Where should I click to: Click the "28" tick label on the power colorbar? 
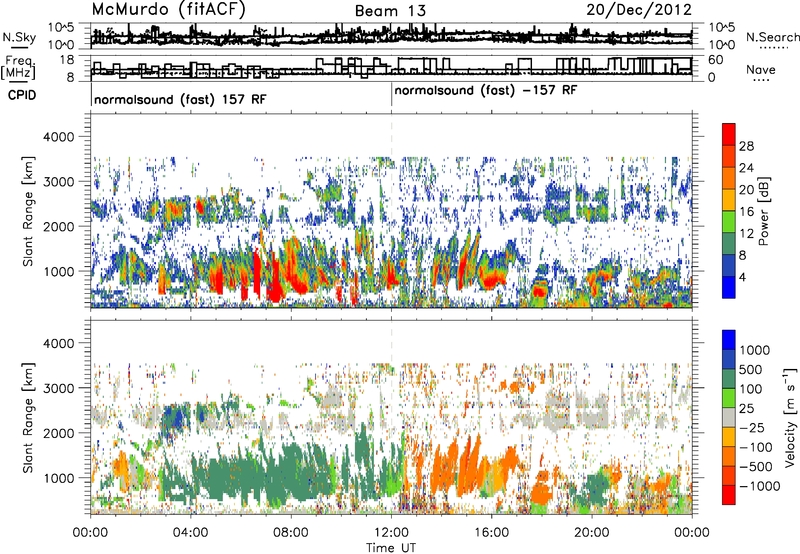746,146
